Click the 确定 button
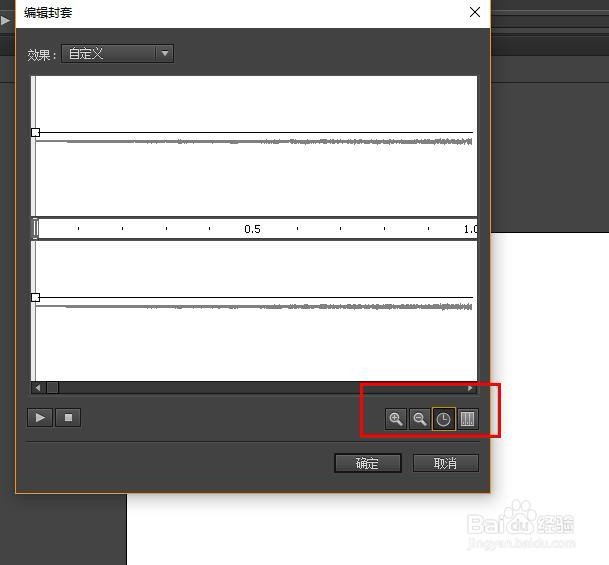The image size is (609, 565). (367, 463)
